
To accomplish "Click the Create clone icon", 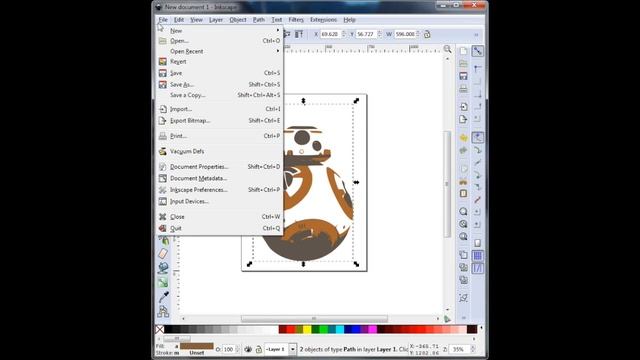I will pyautogui.click(x=463, y=267).
